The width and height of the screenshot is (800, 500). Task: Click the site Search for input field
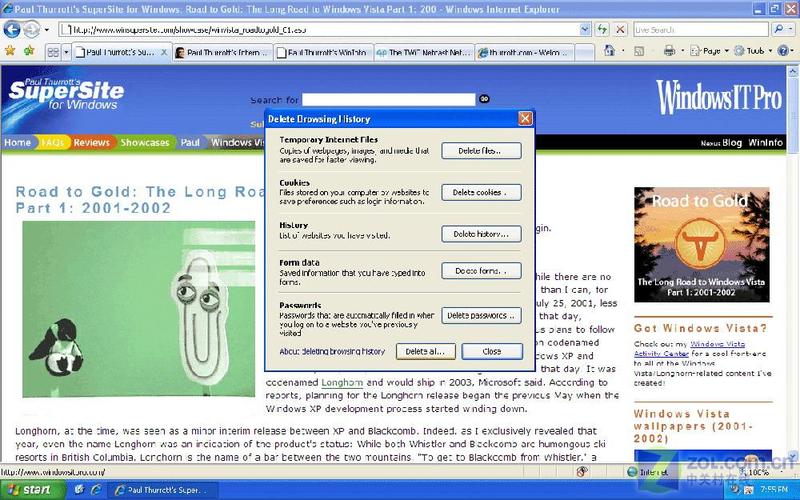pos(388,99)
